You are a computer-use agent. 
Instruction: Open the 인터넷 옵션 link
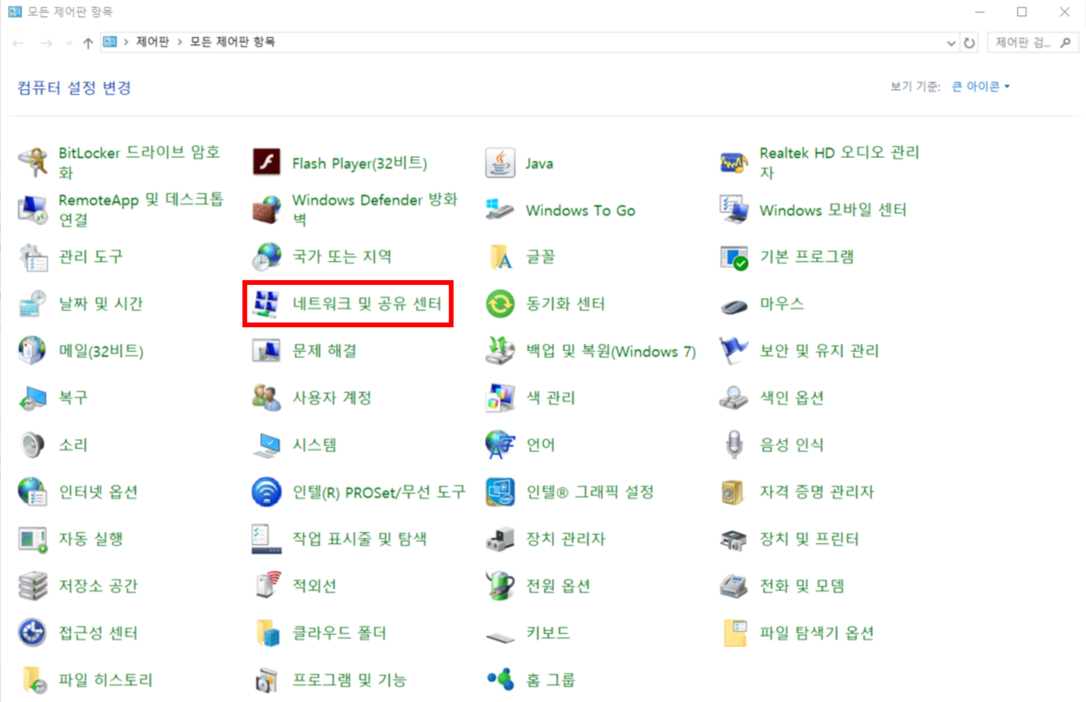(x=98, y=492)
